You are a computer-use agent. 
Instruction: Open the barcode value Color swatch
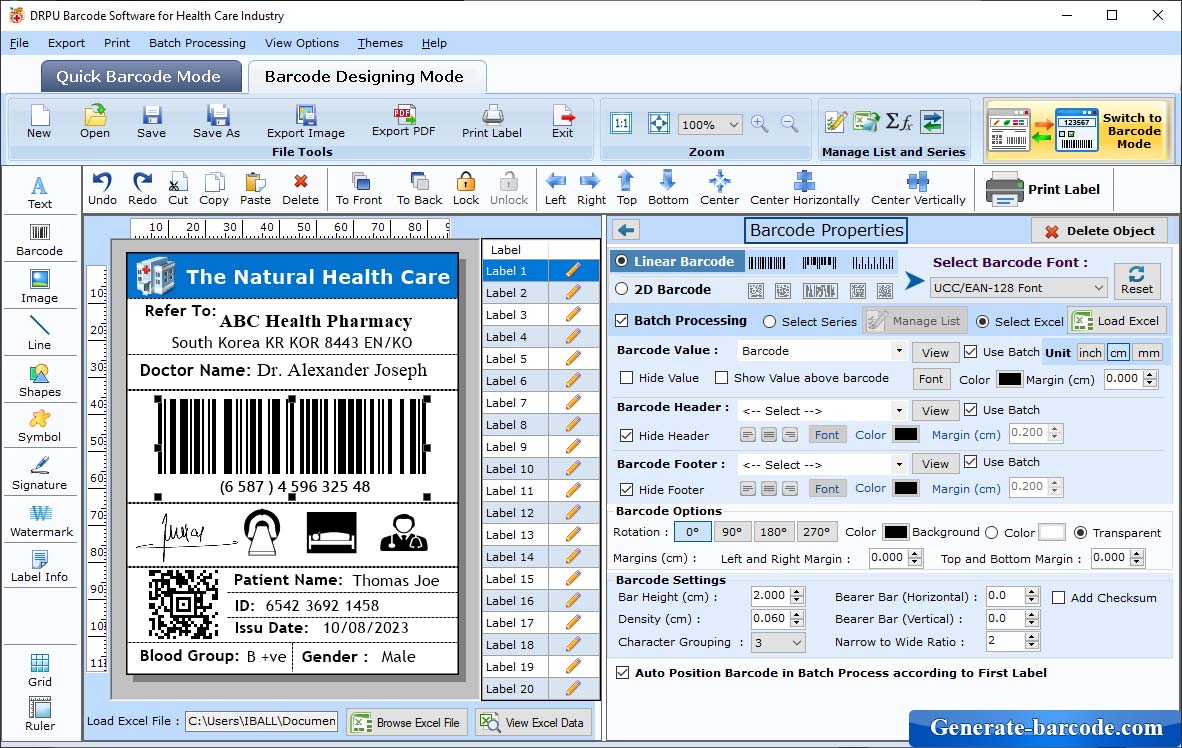pyautogui.click(x=1009, y=379)
